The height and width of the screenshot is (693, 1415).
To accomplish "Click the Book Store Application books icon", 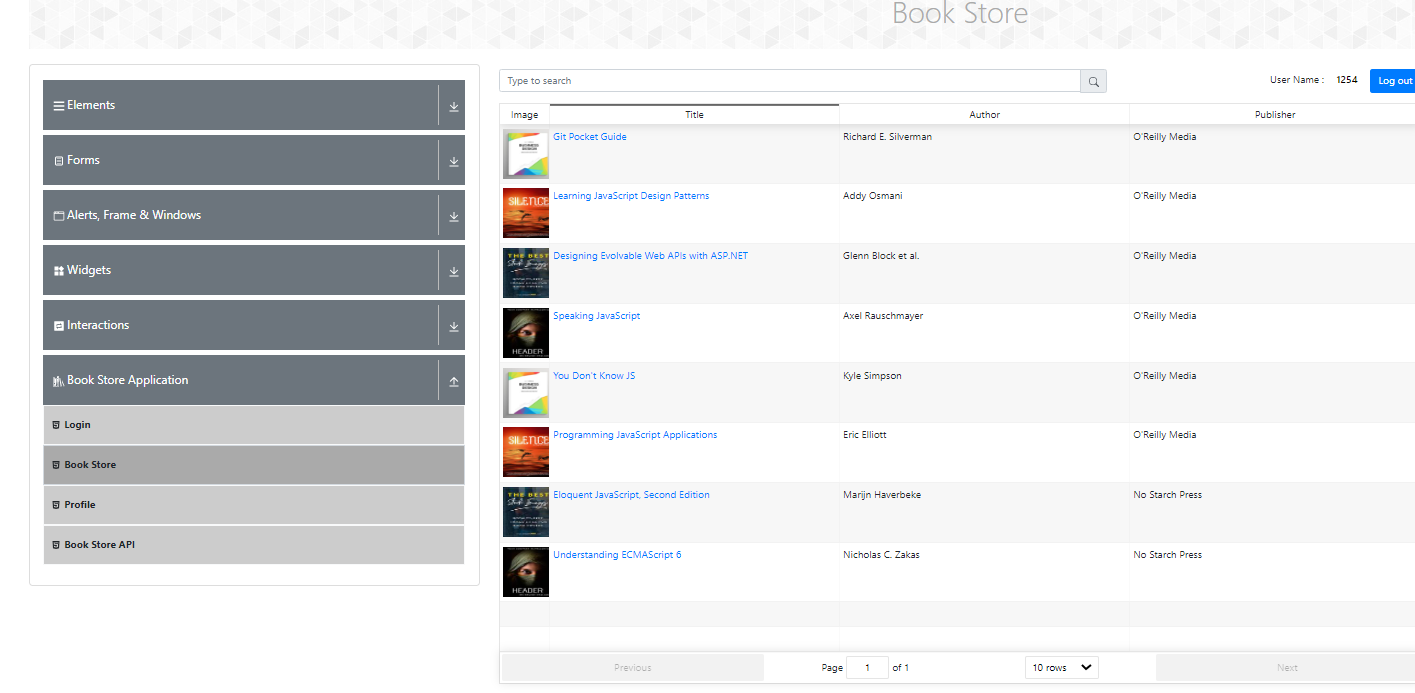I will point(59,381).
